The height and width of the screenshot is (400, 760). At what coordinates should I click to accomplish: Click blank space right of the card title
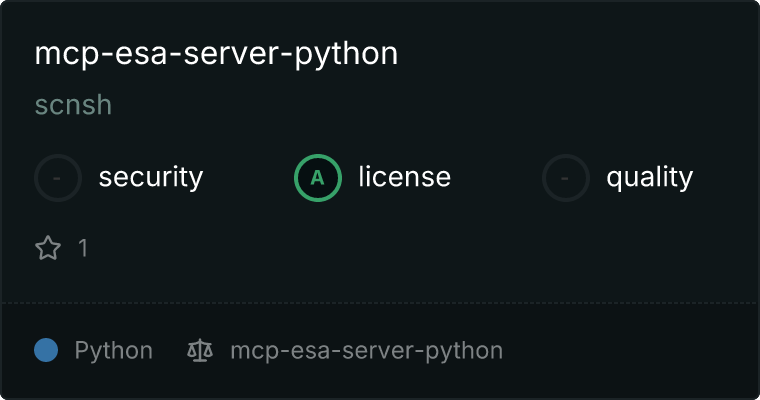pos(580,54)
